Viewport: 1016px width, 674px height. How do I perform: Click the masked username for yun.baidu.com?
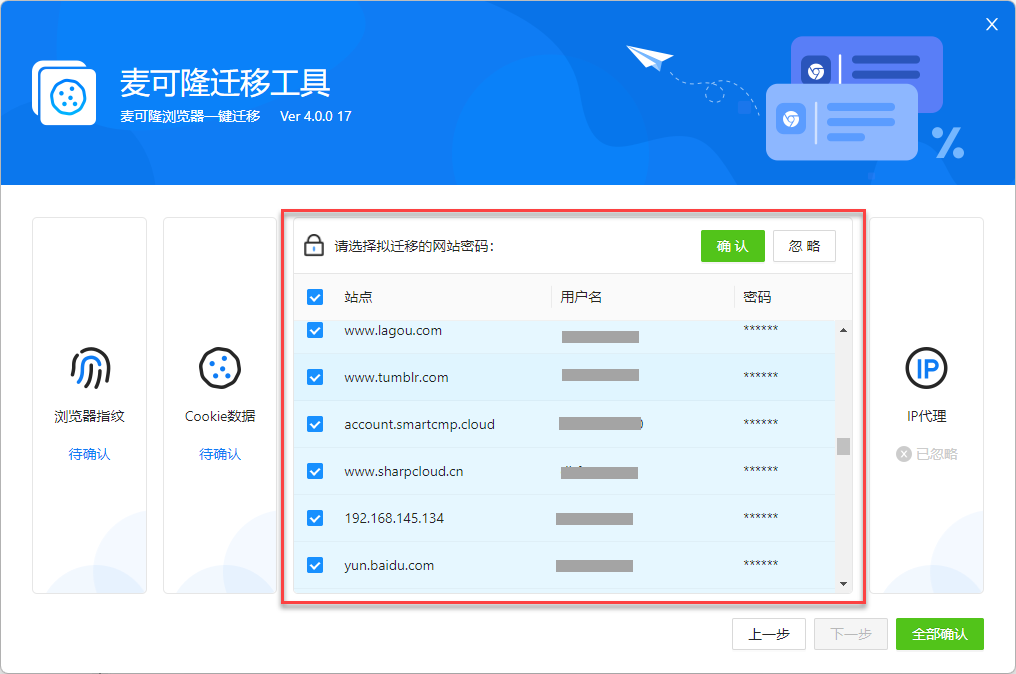tap(594, 566)
